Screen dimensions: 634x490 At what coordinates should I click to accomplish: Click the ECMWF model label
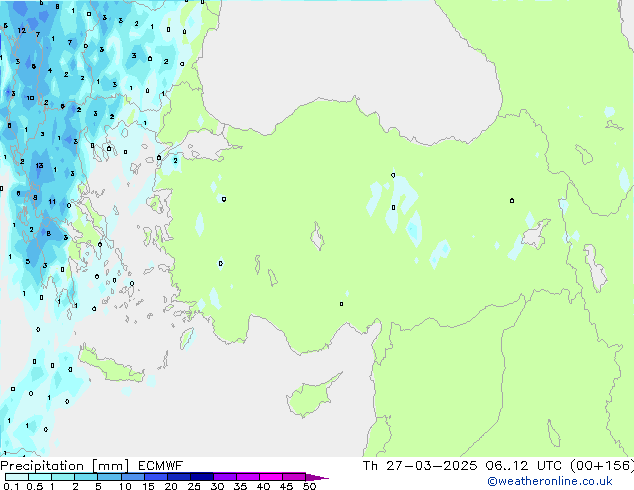point(161,466)
